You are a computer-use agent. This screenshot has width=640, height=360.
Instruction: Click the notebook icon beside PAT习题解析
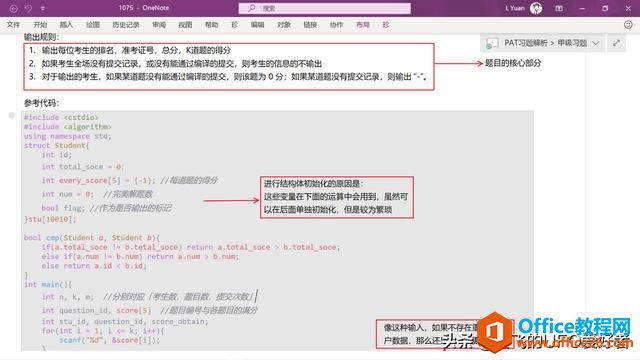pyautogui.click(x=492, y=43)
